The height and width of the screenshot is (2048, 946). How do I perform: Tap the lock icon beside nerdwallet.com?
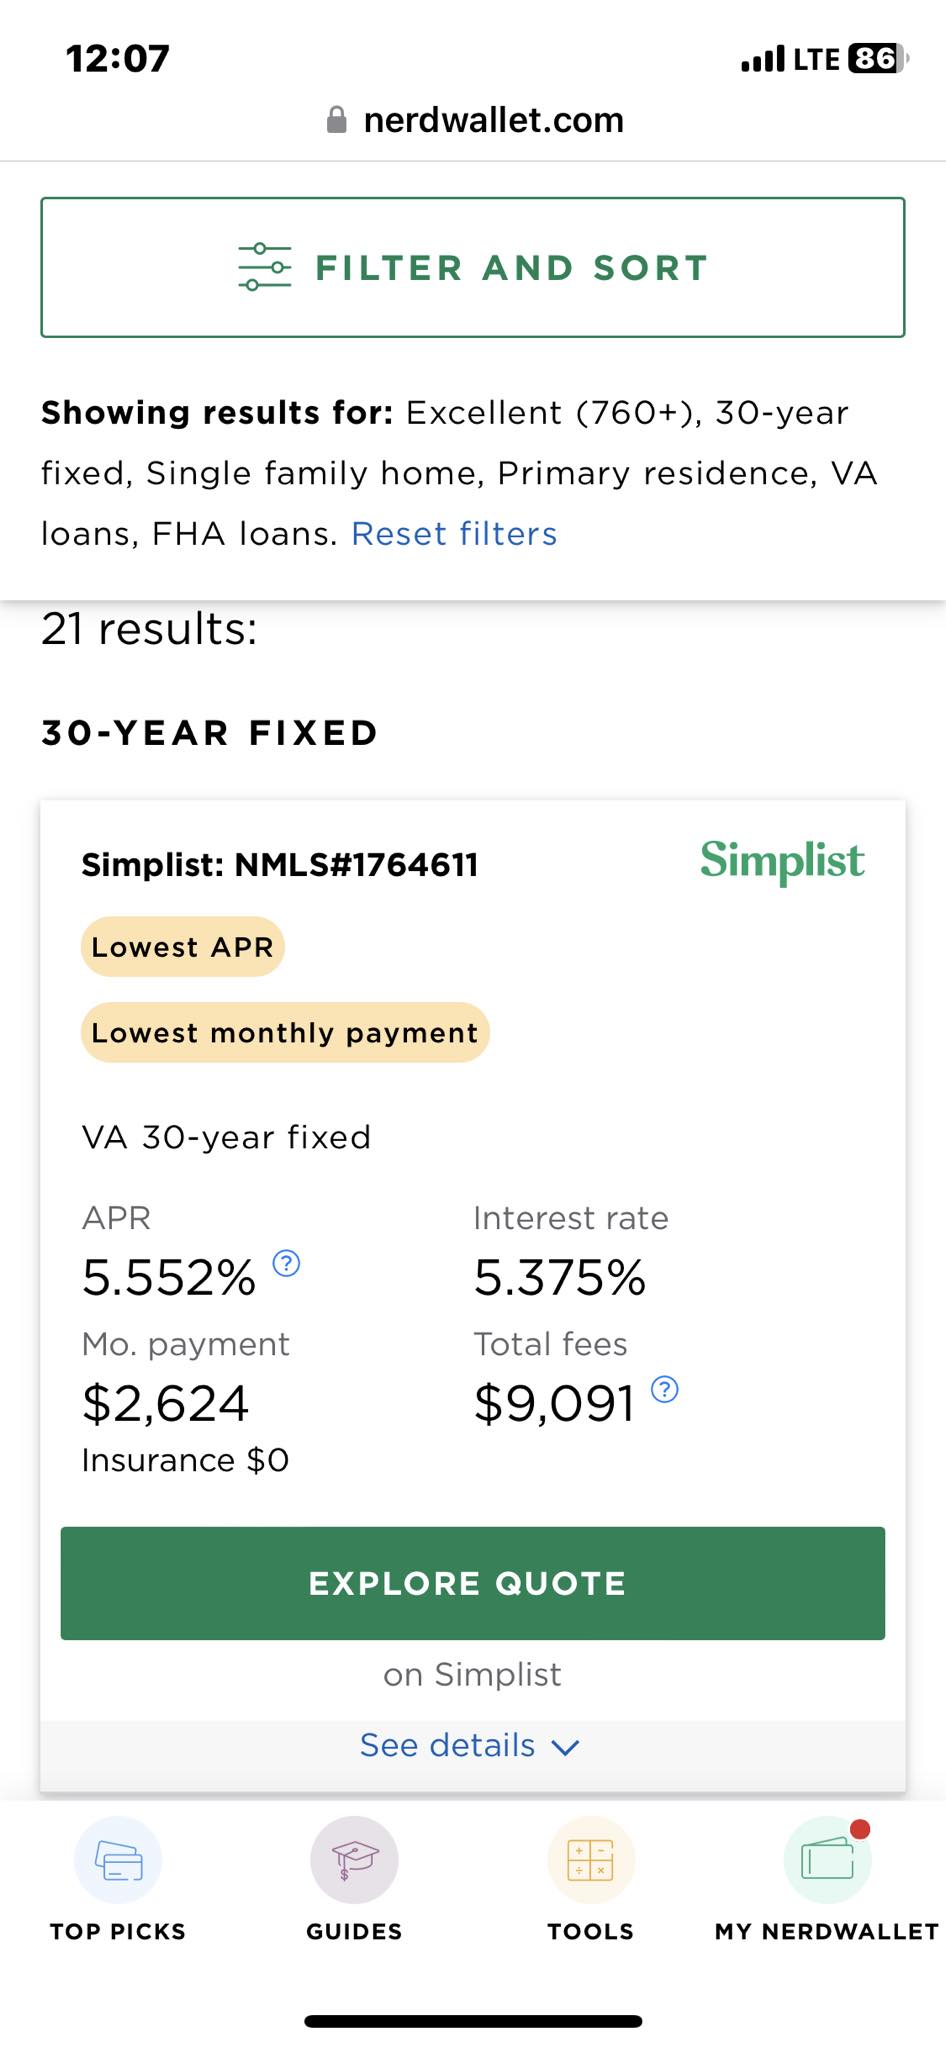pyautogui.click(x=337, y=121)
